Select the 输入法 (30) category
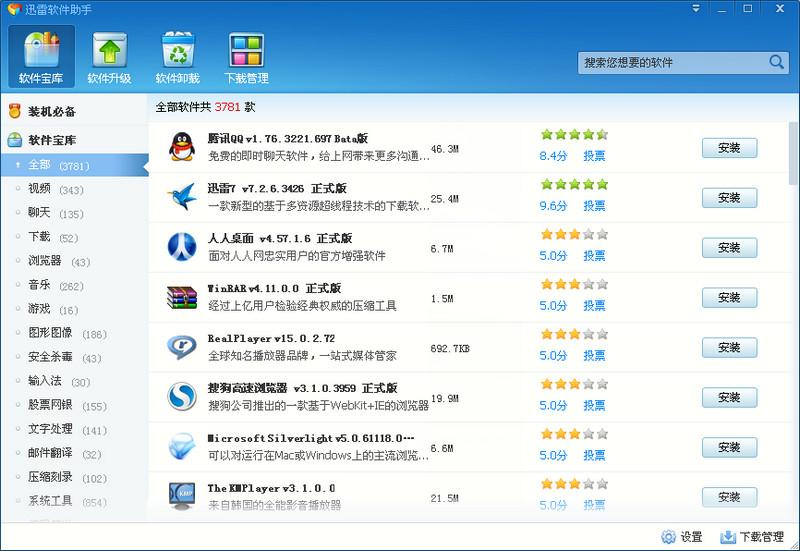Viewport: 800px width, 551px height. tap(74, 381)
